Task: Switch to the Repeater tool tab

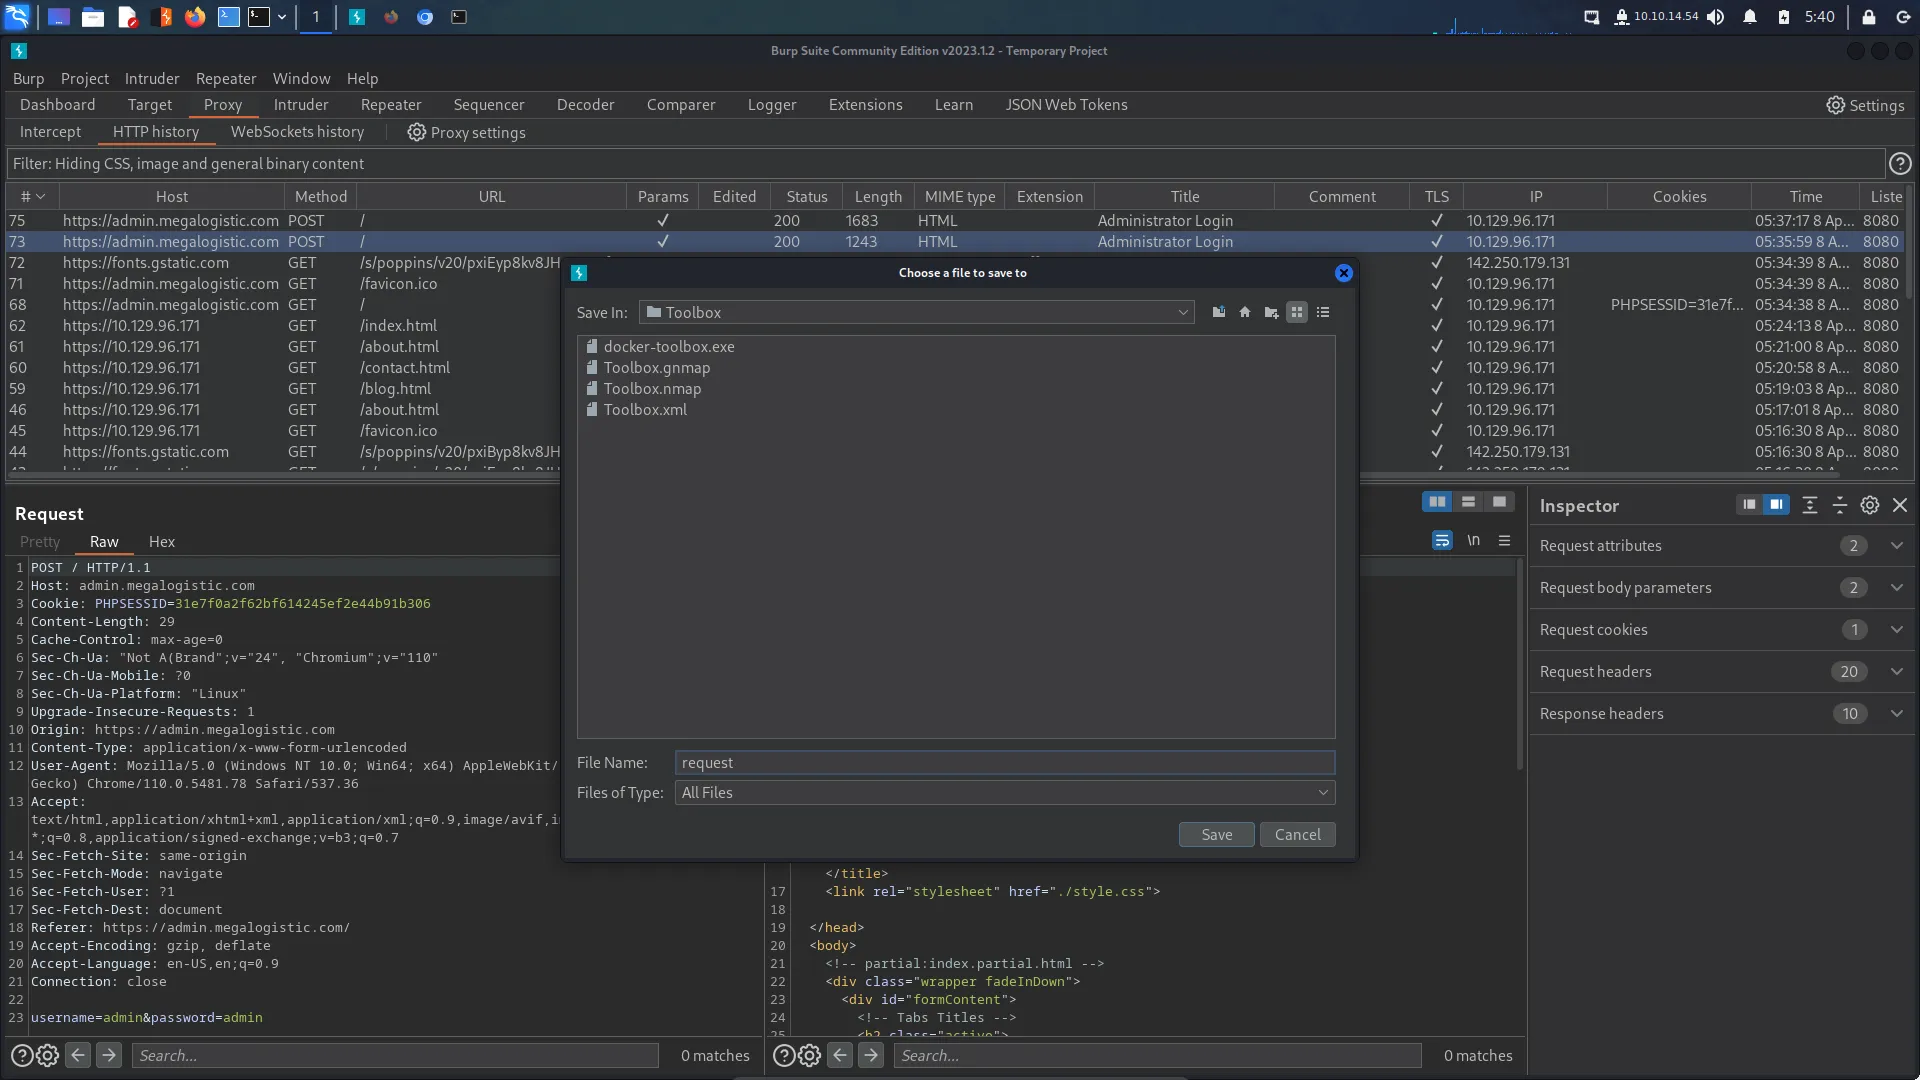Action: pos(391,104)
